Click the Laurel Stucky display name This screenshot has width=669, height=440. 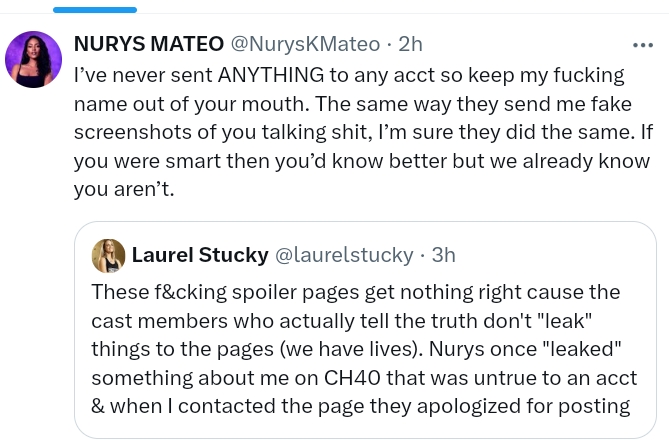(x=200, y=255)
